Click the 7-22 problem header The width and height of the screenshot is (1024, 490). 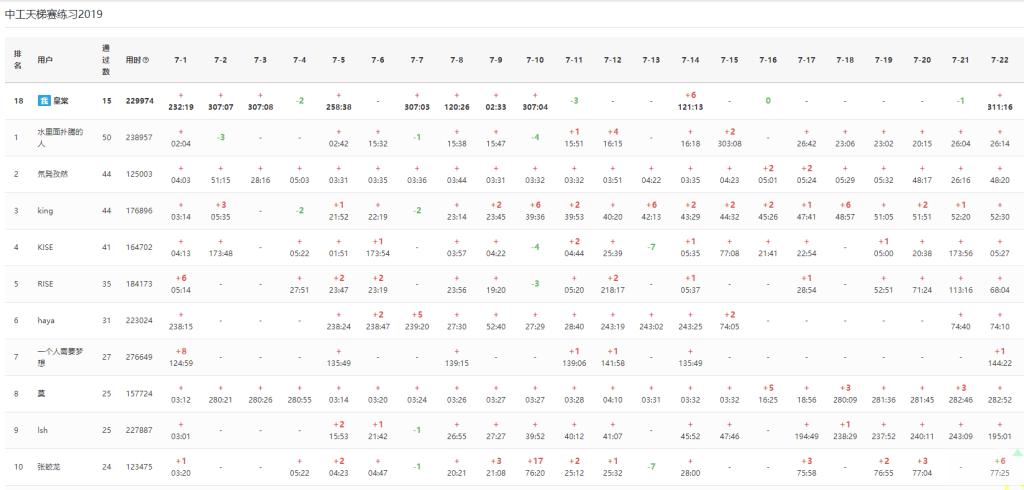point(1000,61)
